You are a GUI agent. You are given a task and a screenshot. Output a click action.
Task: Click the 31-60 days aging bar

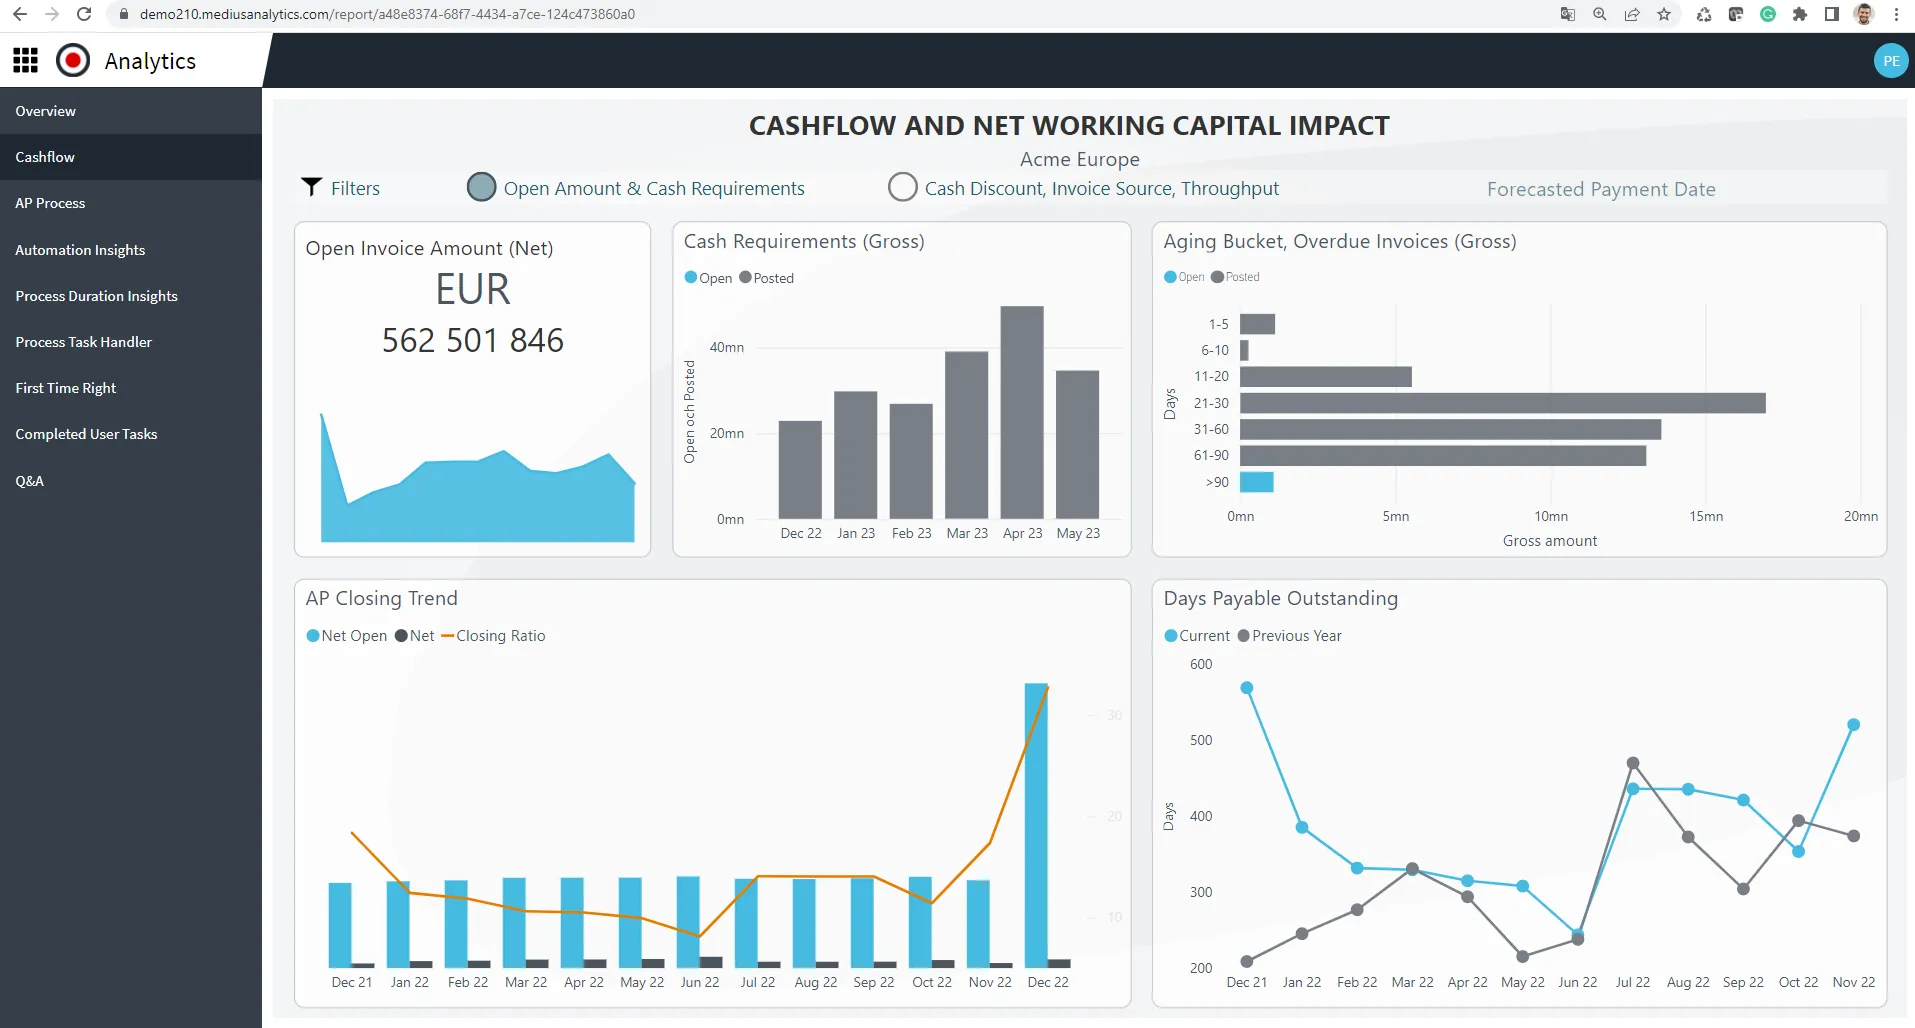[x=1451, y=429]
